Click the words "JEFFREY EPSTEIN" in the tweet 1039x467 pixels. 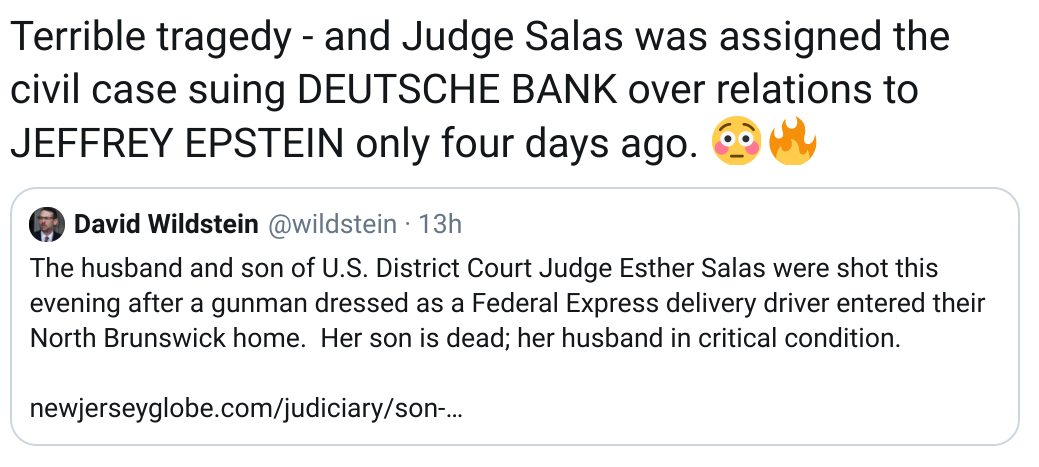[x=176, y=145]
